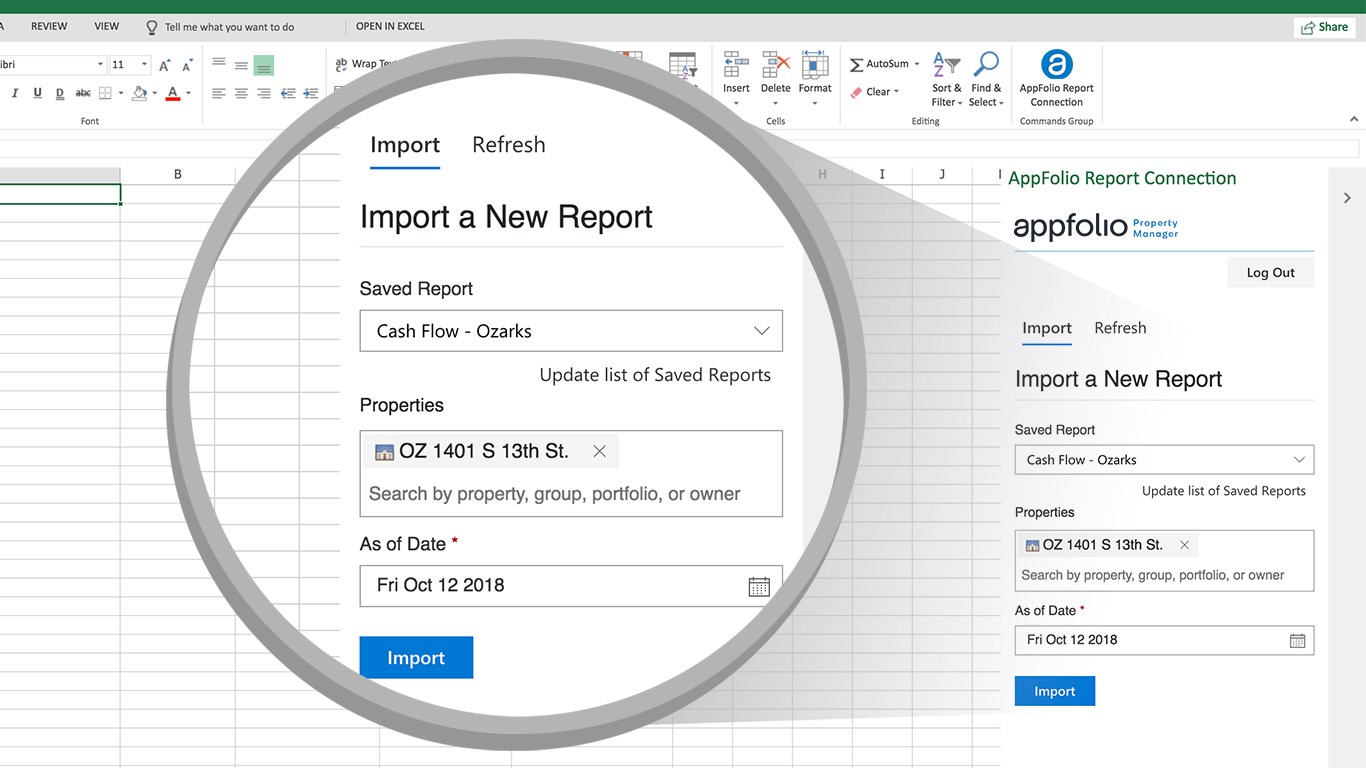This screenshot has height=768, width=1366.
Task: Open the calendar picker in the task pane
Action: (x=1297, y=641)
